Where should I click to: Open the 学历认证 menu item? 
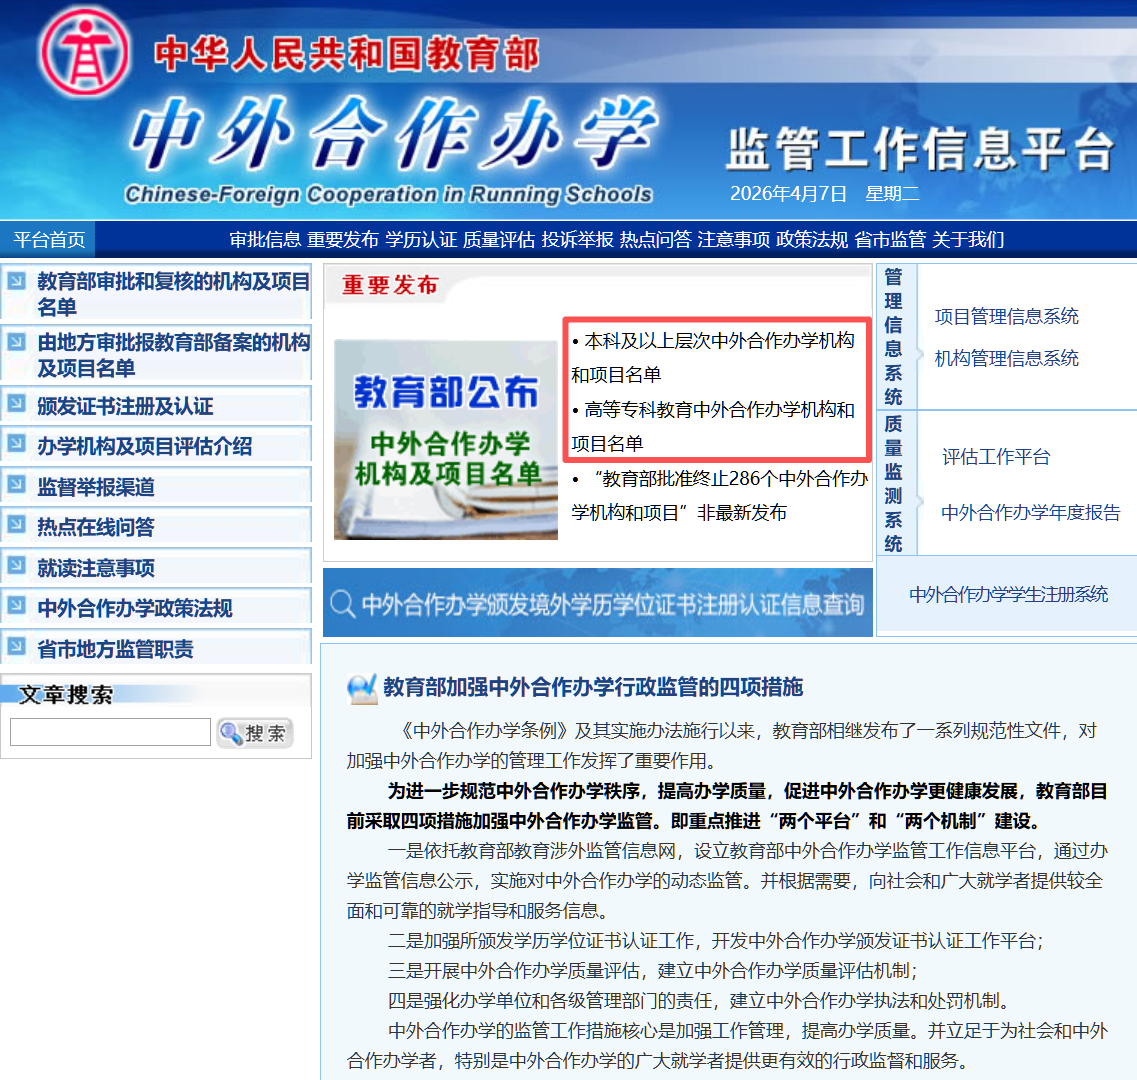click(x=420, y=240)
